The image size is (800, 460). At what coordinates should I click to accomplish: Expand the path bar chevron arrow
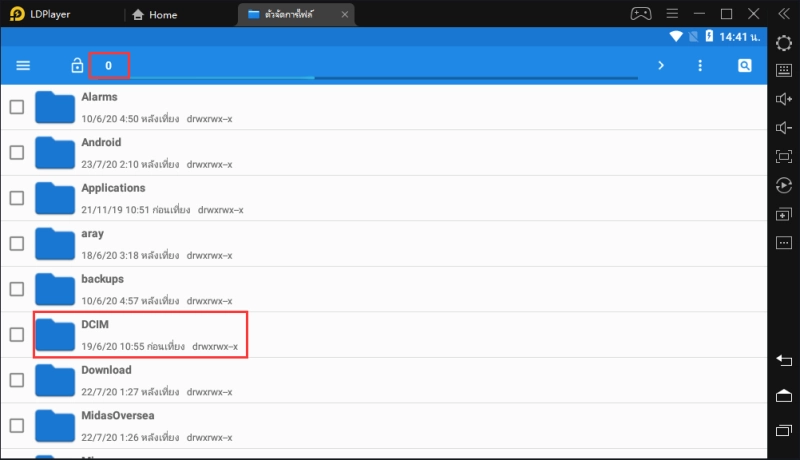tap(660, 66)
